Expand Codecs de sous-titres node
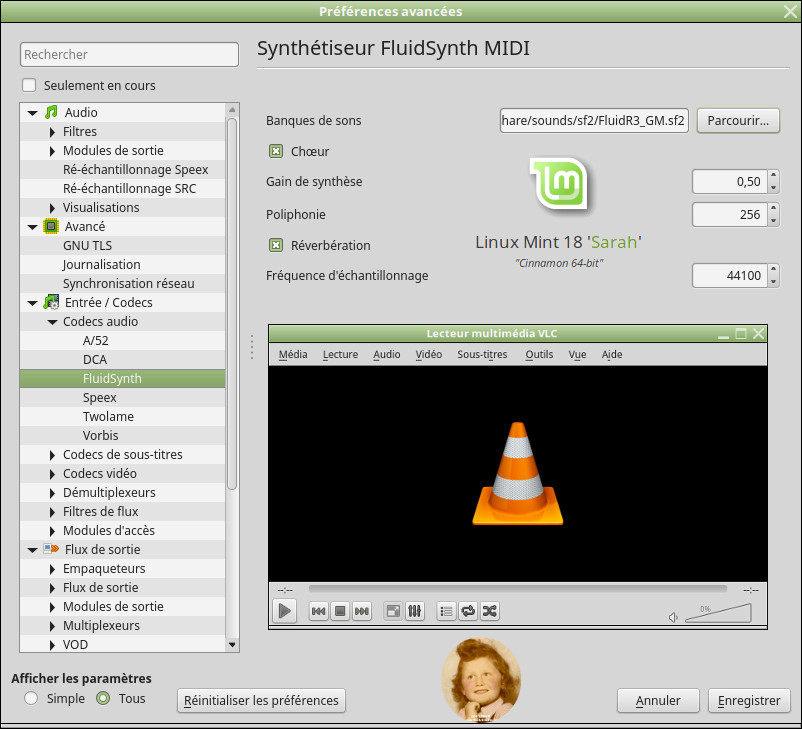This screenshot has width=802, height=729. pos(52,455)
